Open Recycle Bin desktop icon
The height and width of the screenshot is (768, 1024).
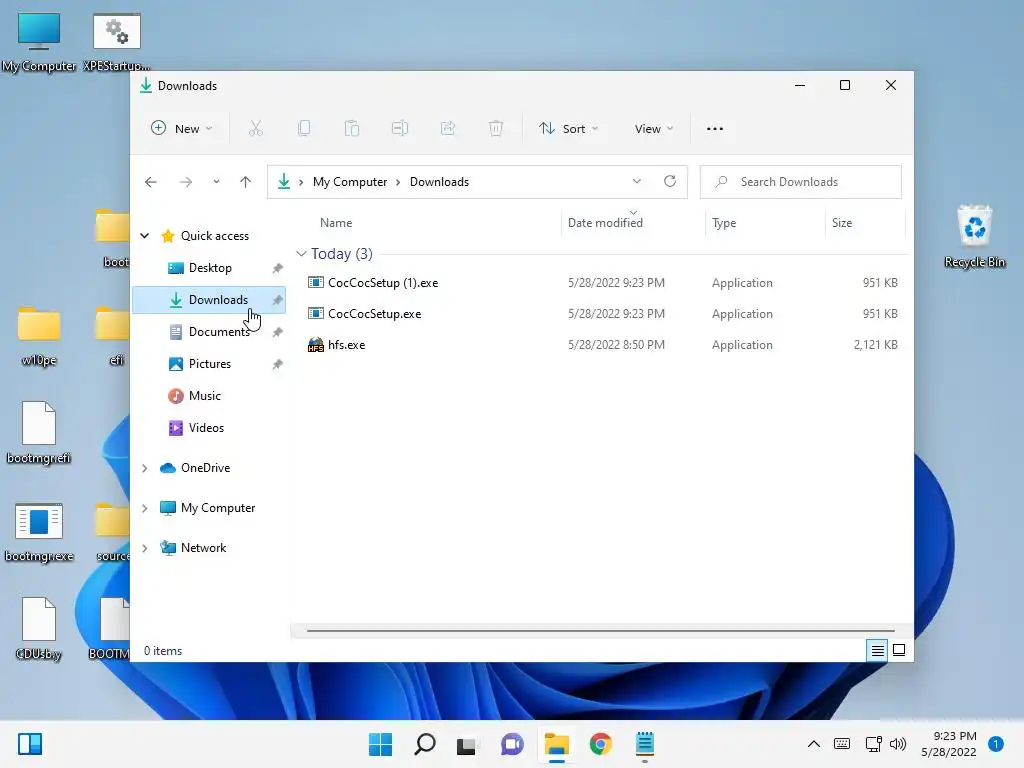(974, 236)
